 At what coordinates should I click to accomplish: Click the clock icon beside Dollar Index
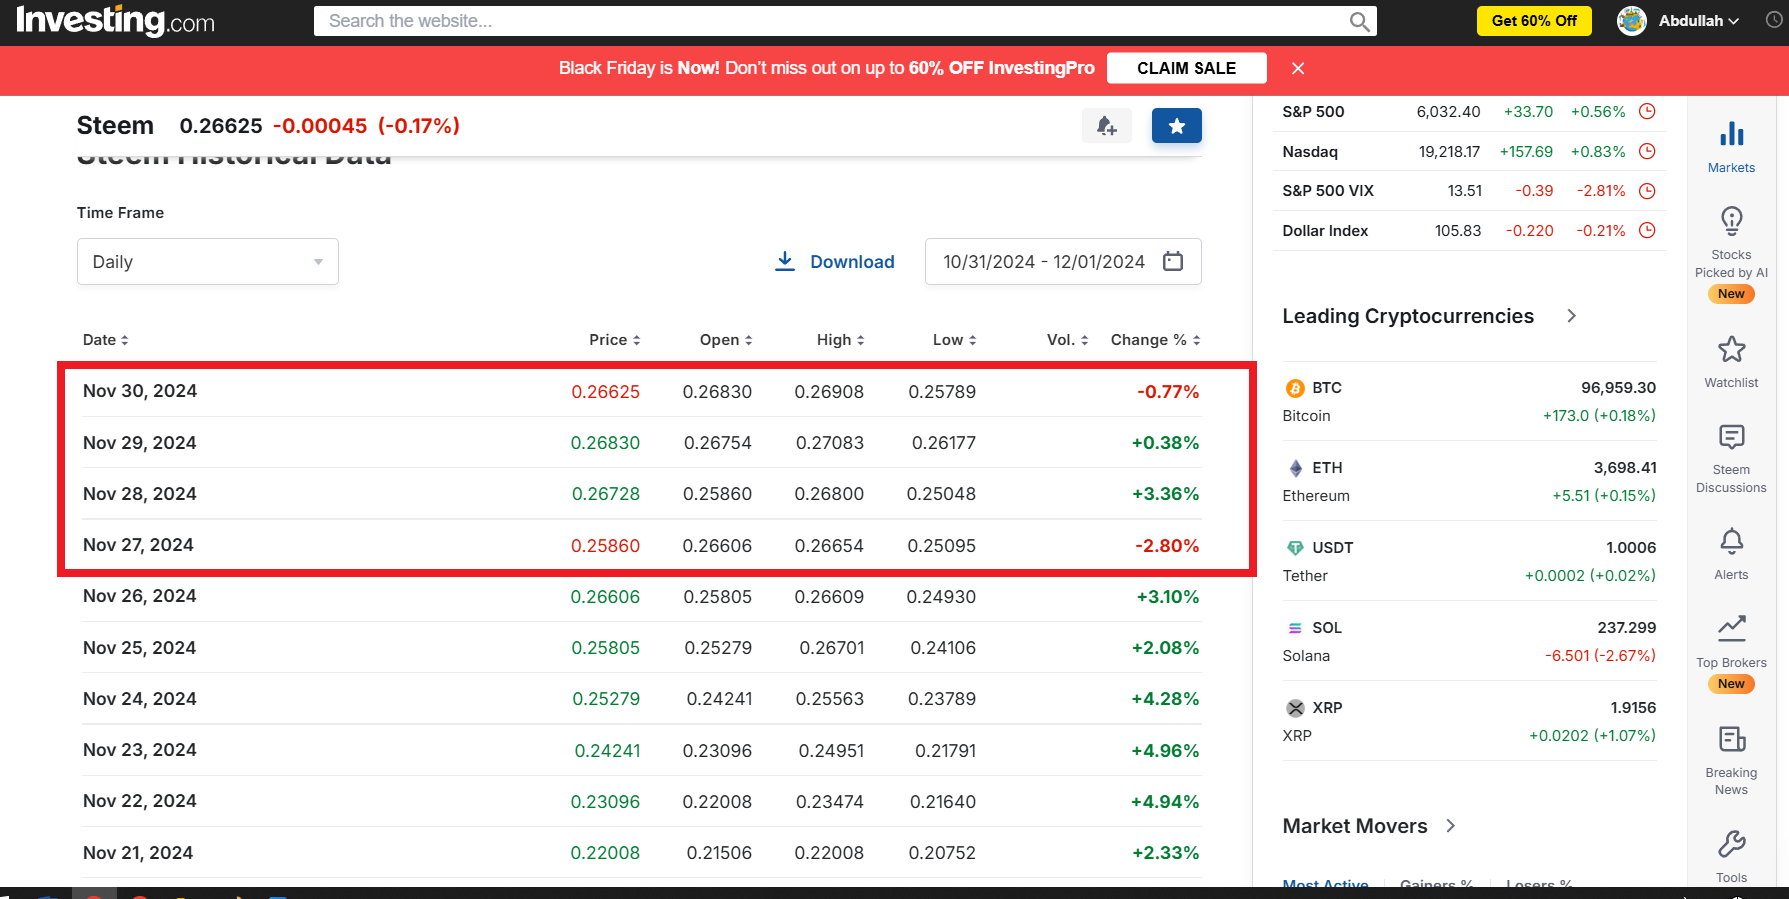1647,231
